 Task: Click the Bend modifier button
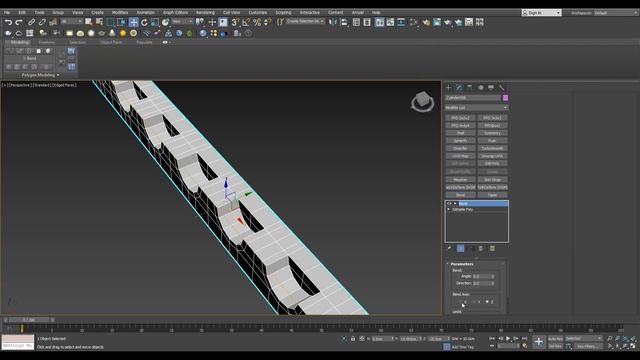coord(460,195)
